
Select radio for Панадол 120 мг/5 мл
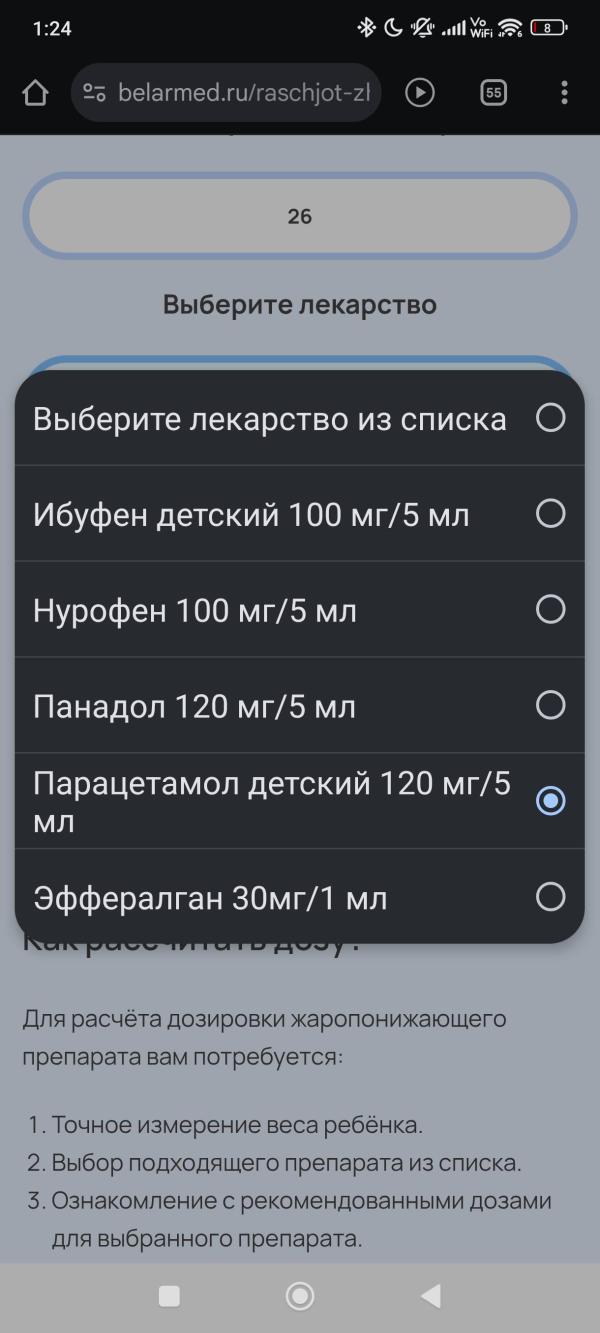(x=551, y=705)
